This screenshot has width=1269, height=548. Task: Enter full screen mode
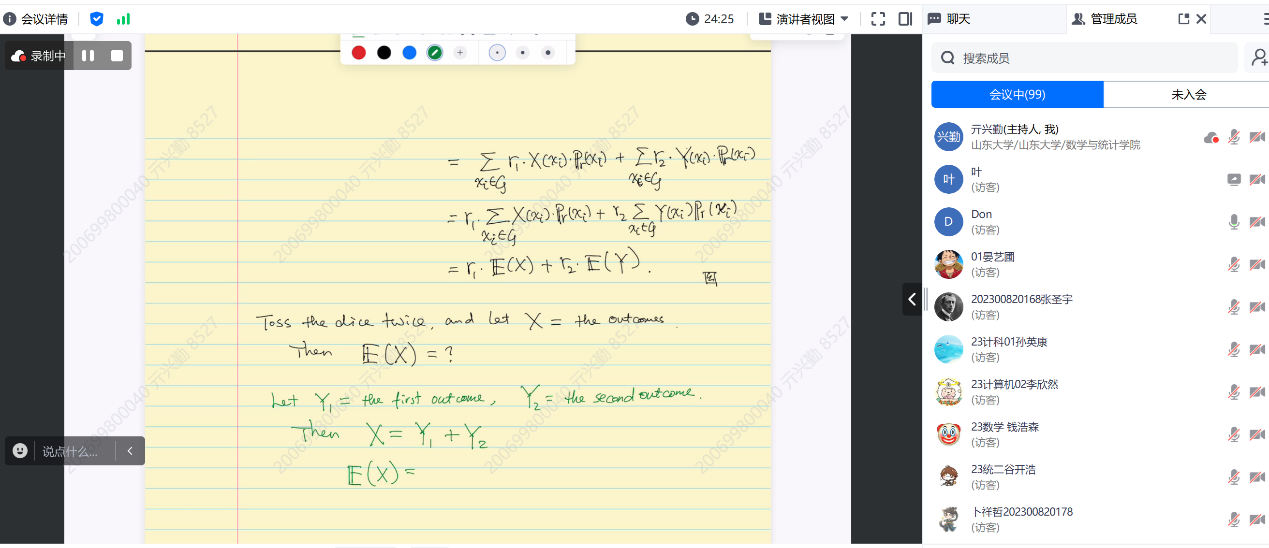[878, 18]
